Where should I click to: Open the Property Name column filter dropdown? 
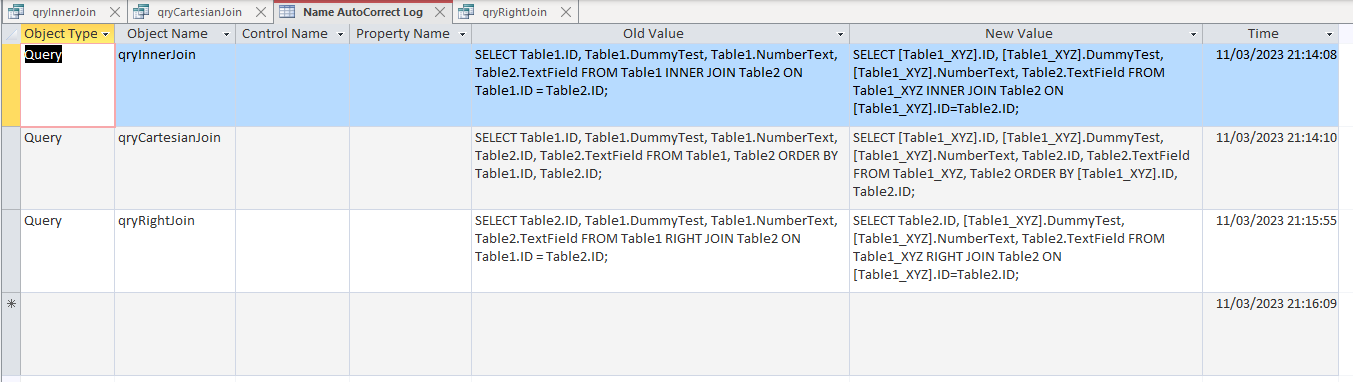(x=461, y=34)
